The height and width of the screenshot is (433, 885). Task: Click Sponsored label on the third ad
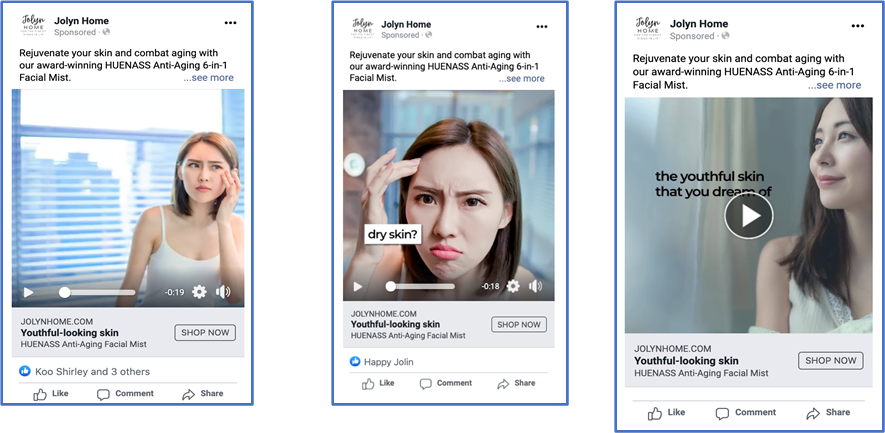692,36
